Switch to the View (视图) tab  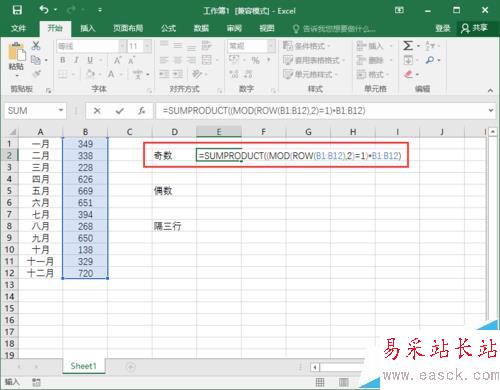(267, 28)
